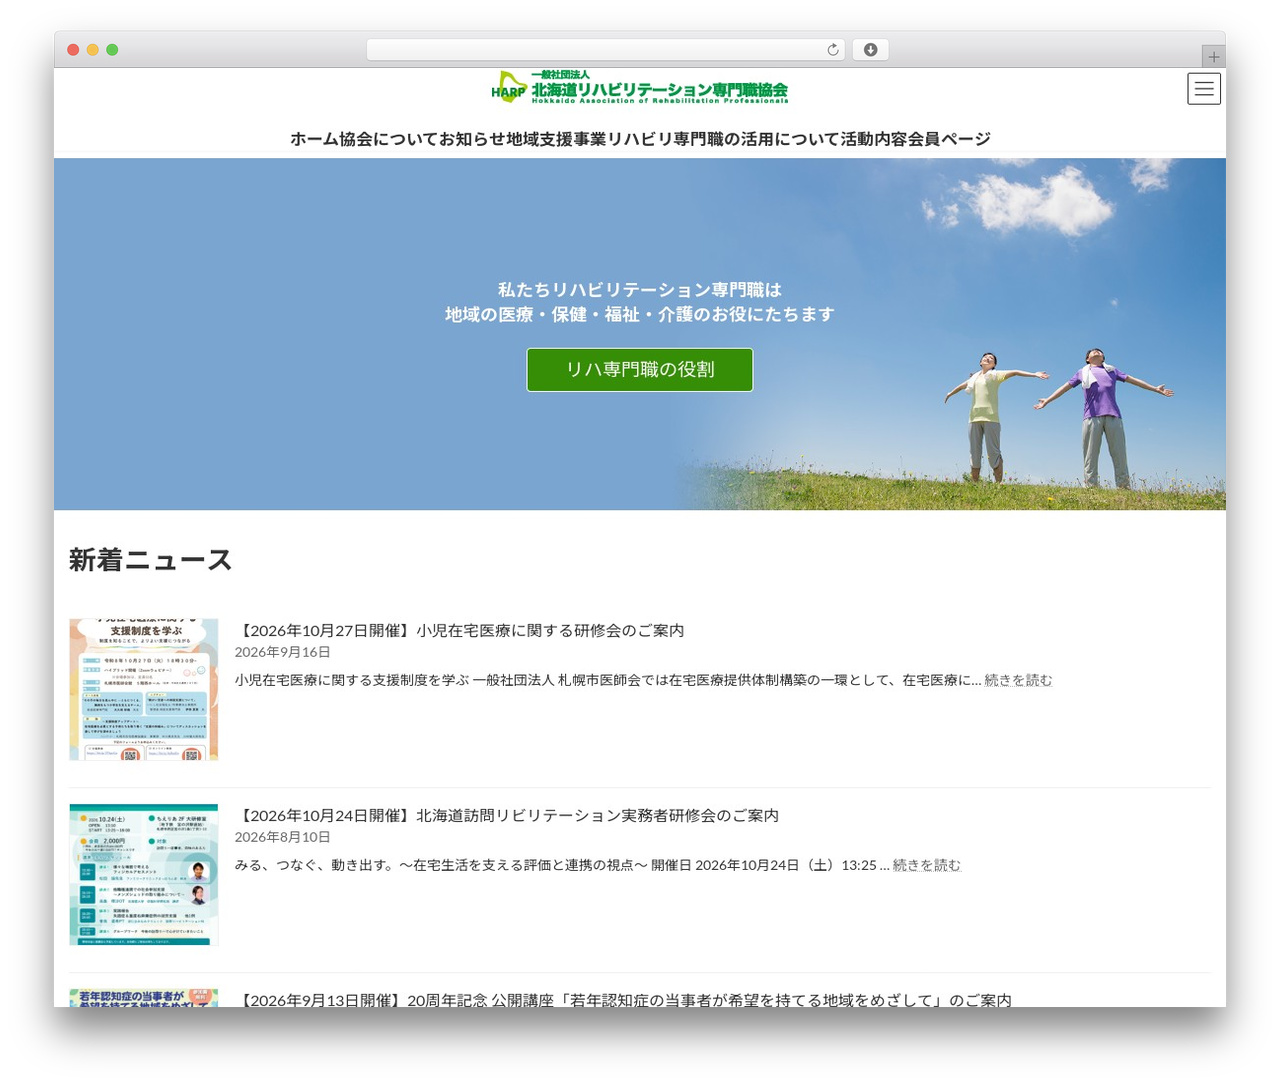
Task: Open the 協会について menu item
Action: [389, 139]
